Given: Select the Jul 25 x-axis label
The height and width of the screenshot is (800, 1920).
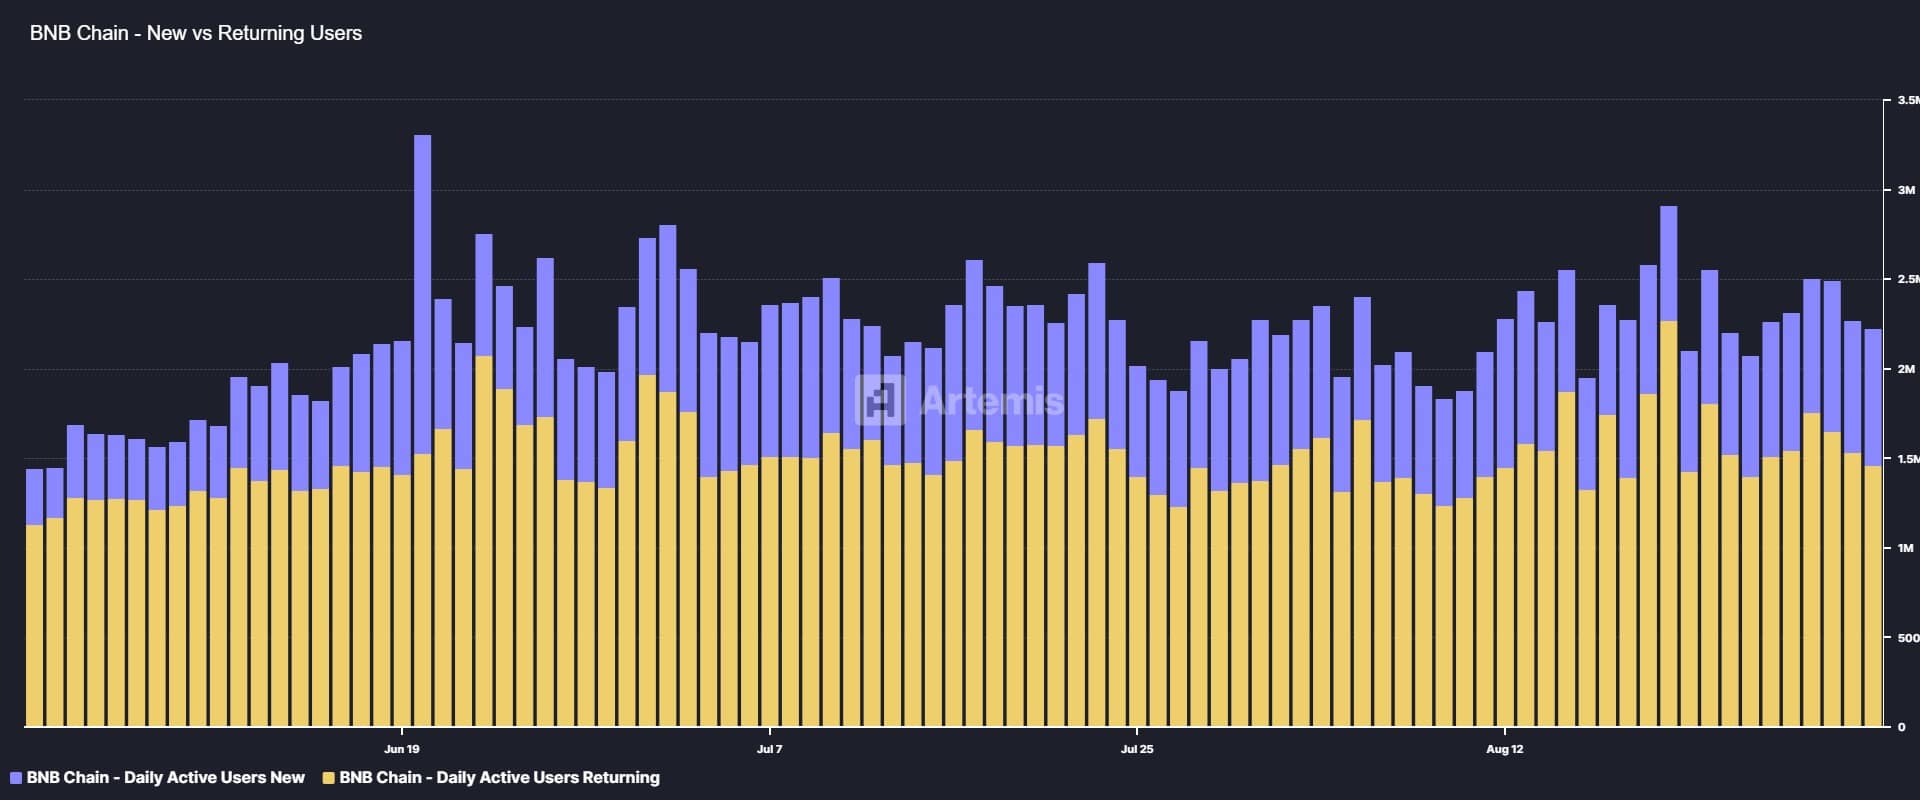Looking at the screenshot, I should 1137,749.
